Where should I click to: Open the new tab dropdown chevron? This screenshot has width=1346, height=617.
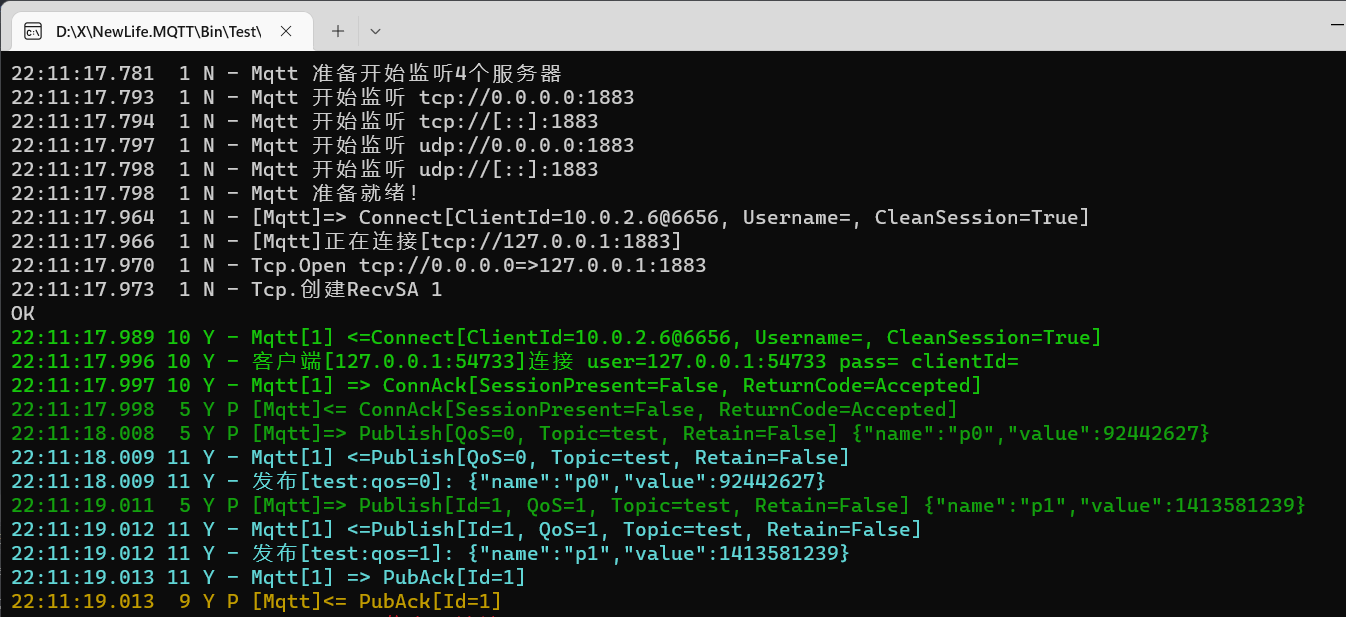click(375, 31)
